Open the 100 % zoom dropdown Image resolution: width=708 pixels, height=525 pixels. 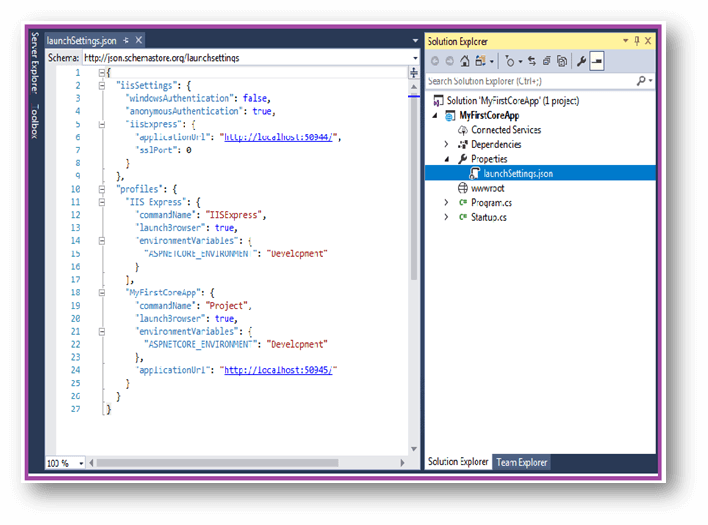coord(81,463)
